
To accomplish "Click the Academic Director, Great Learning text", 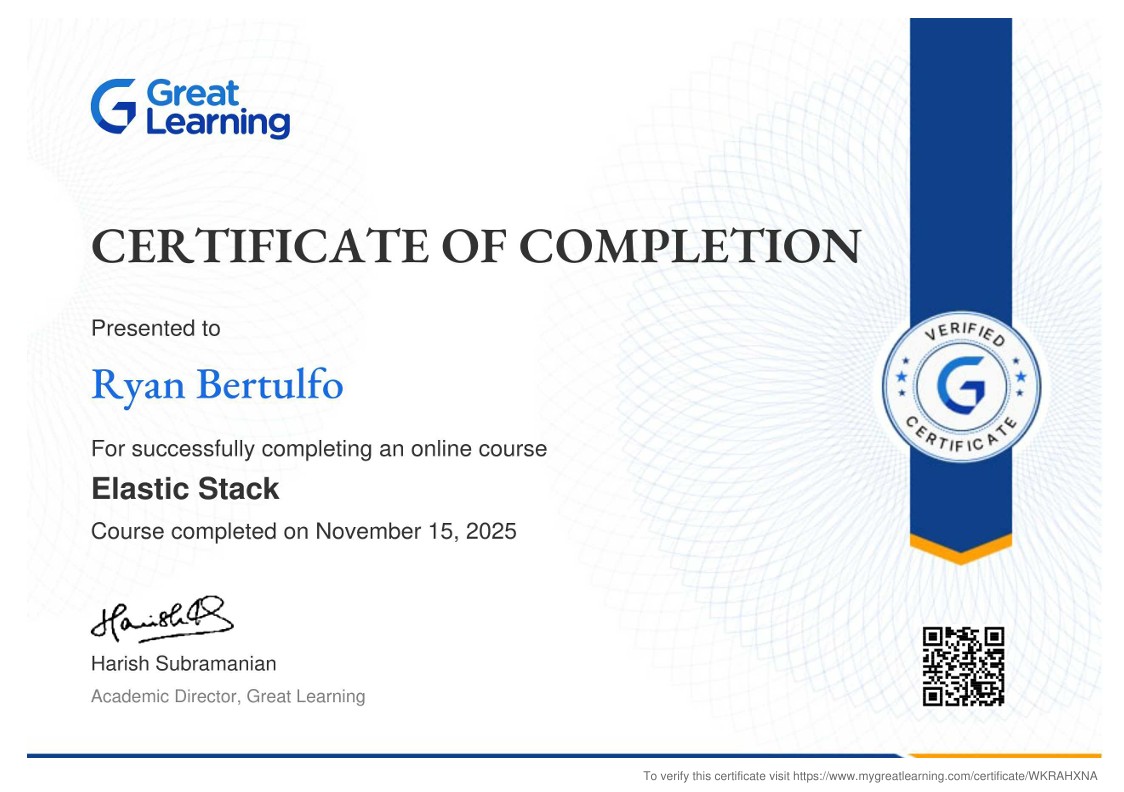I will pyautogui.click(x=228, y=696).
